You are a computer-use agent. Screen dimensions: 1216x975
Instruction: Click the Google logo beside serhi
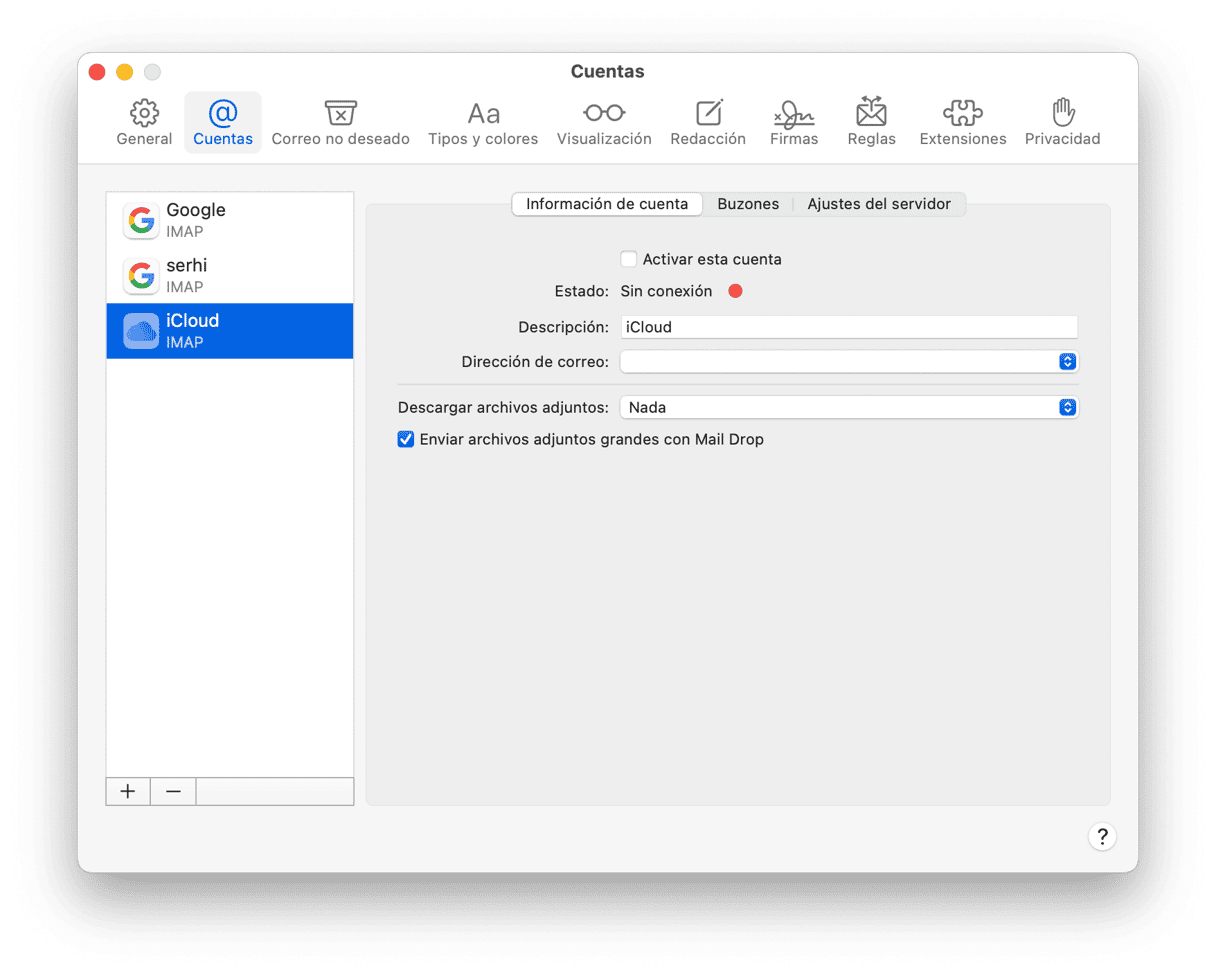pos(141,275)
